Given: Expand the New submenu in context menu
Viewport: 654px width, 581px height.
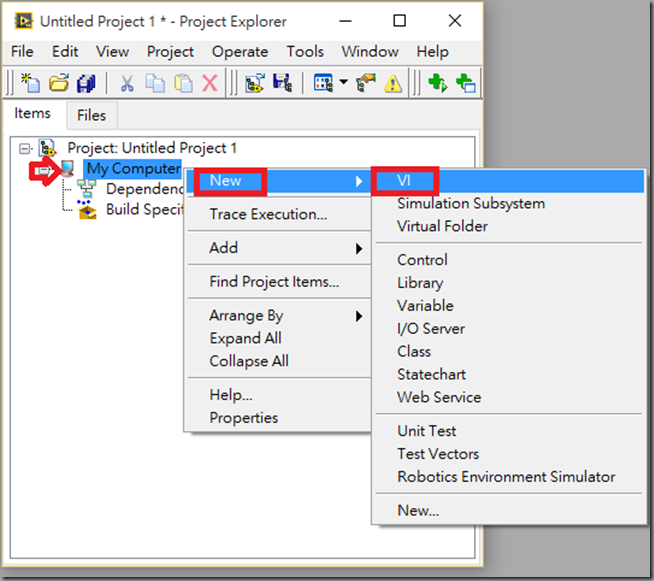Looking at the screenshot, I should (x=278, y=181).
